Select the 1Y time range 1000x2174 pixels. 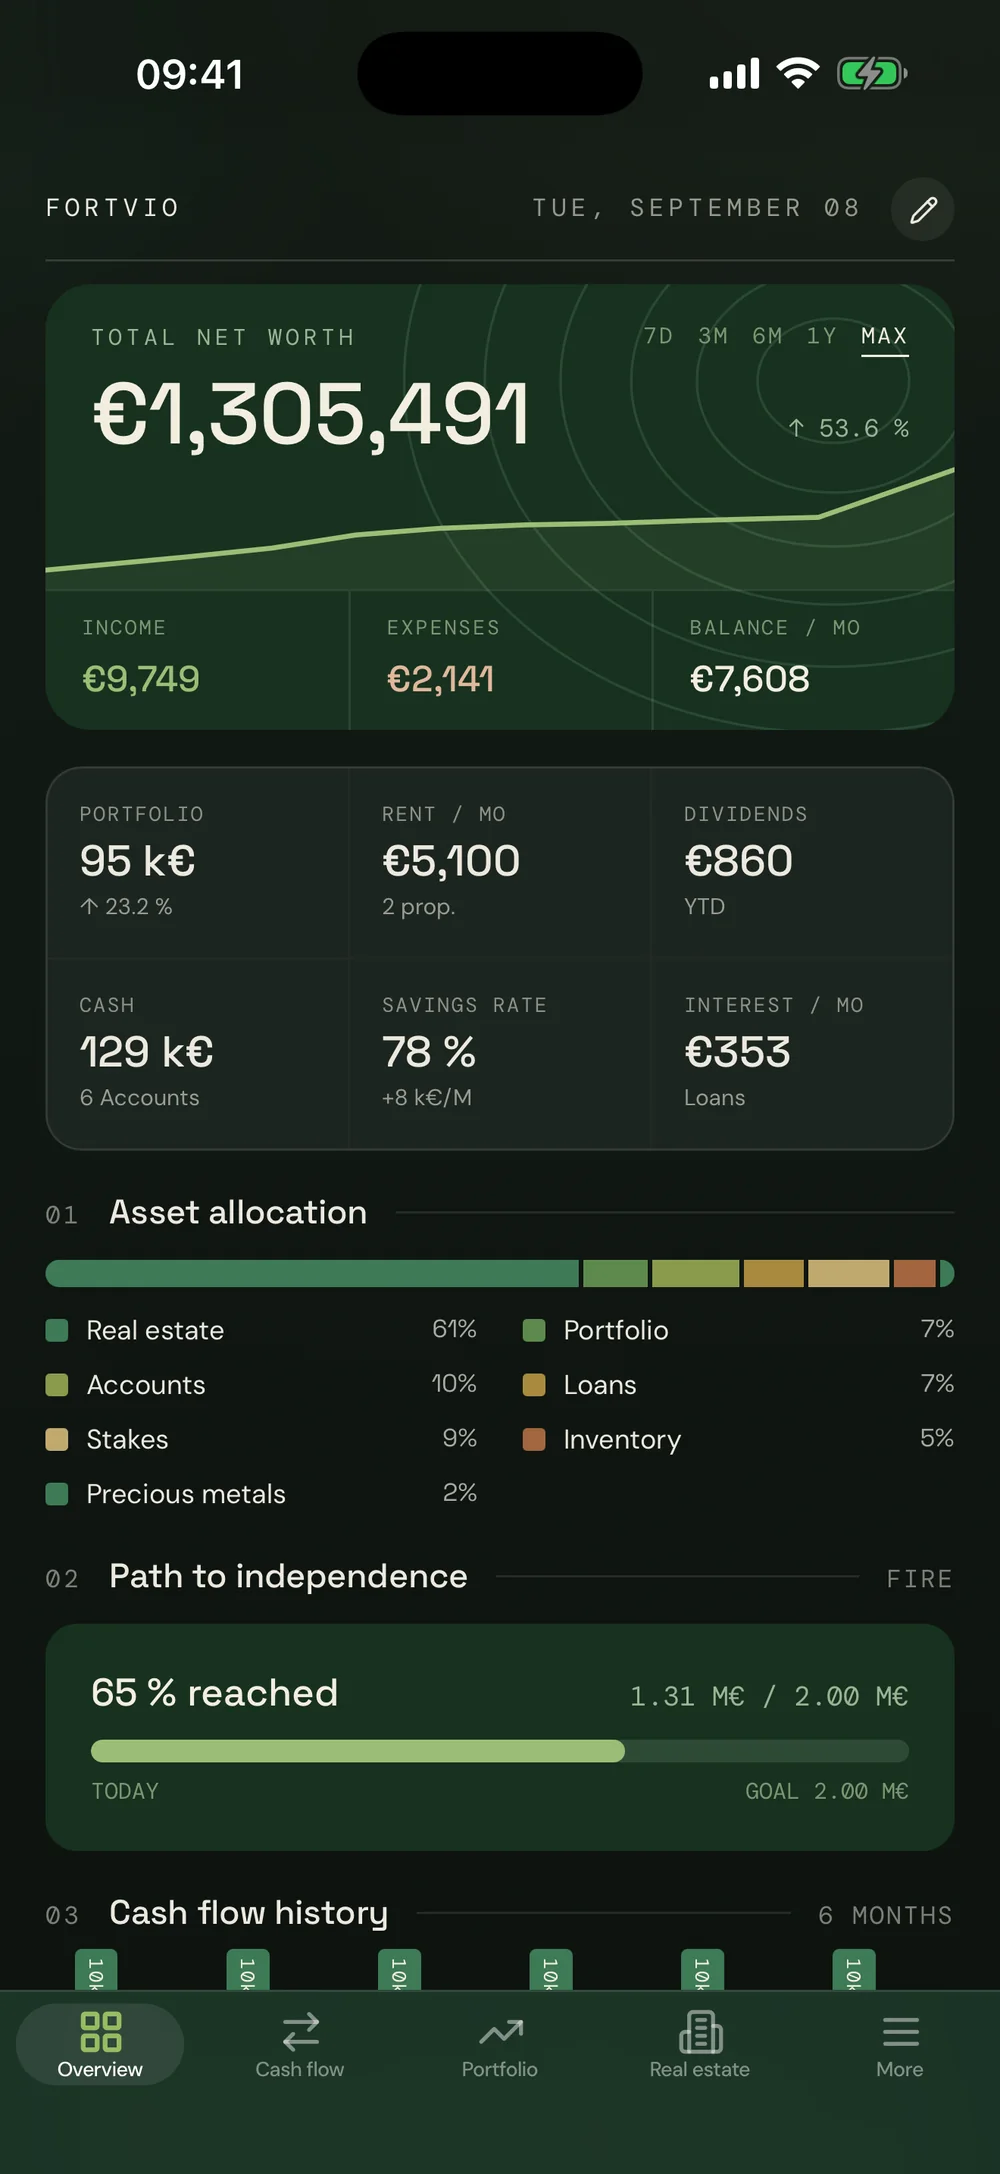(x=822, y=336)
